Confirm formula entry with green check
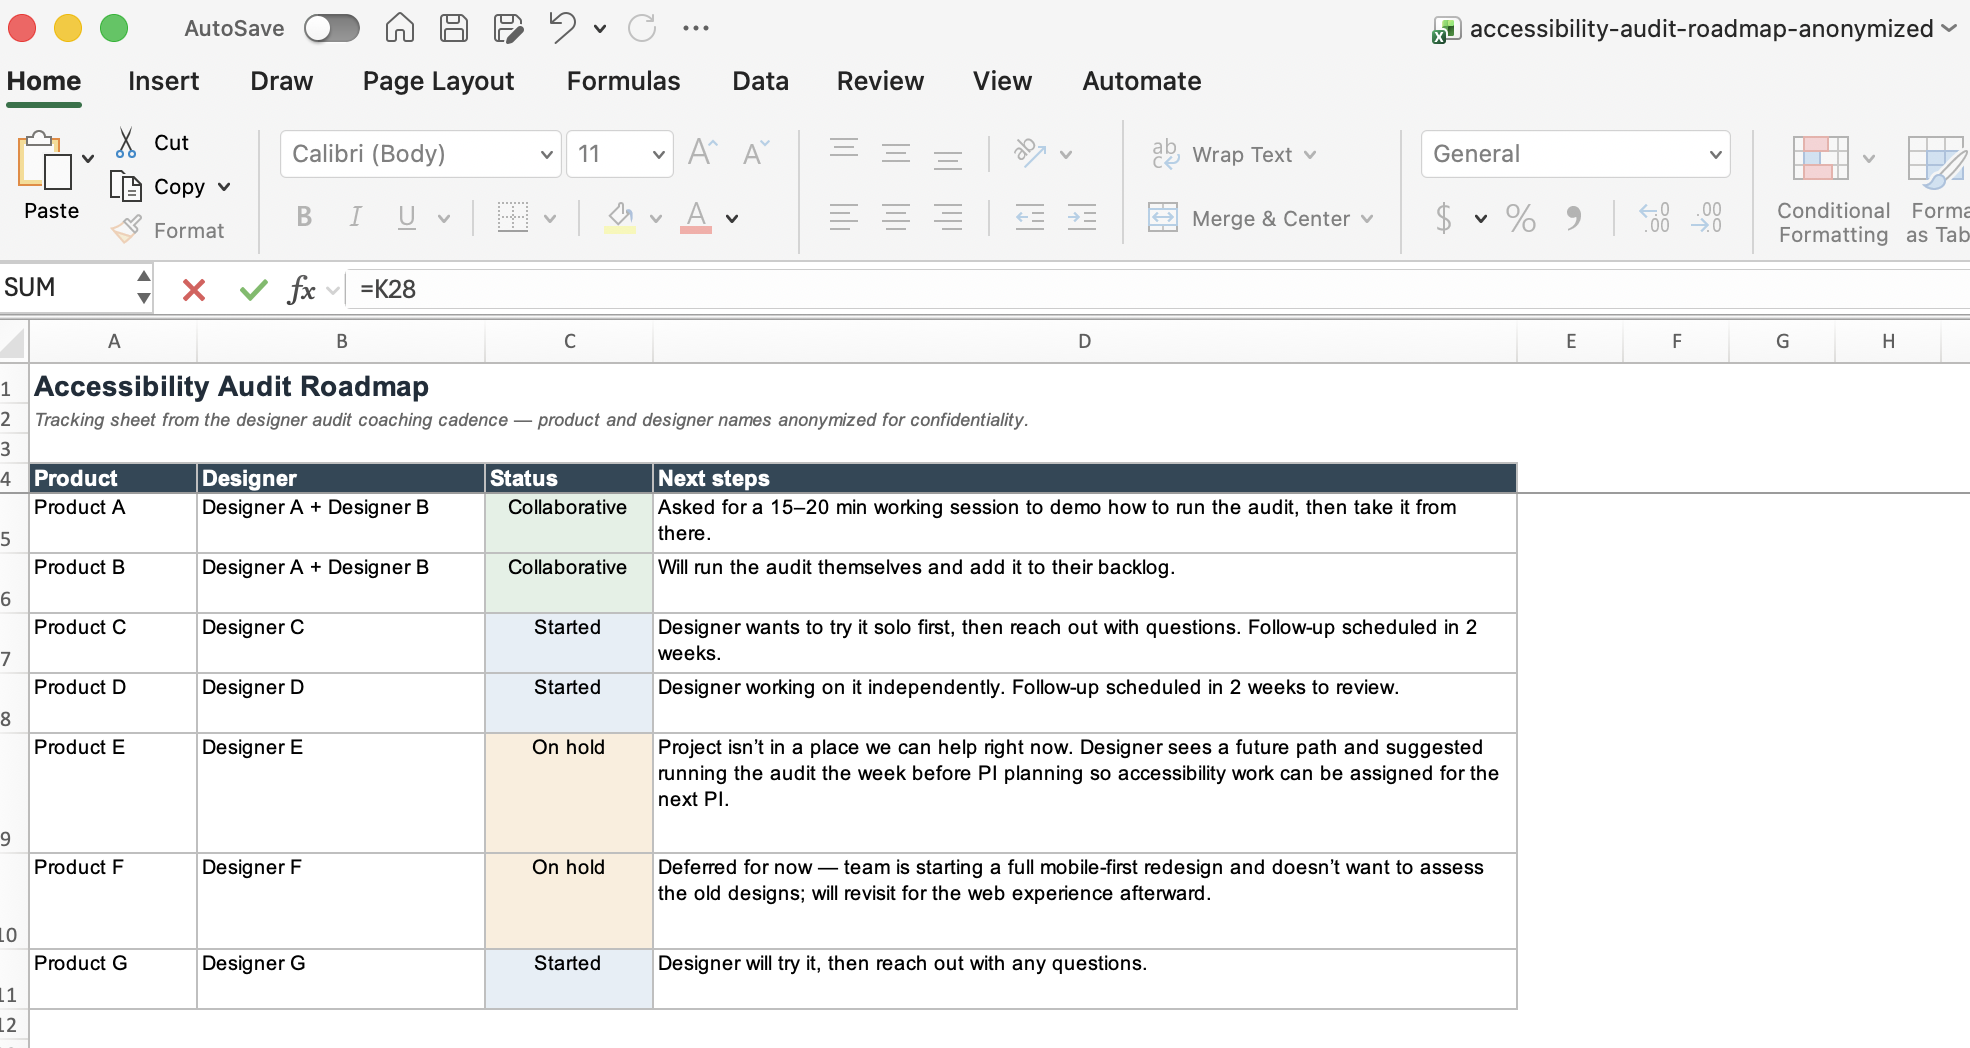This screenshot has height=1048, width=1970. coord(254,290)
